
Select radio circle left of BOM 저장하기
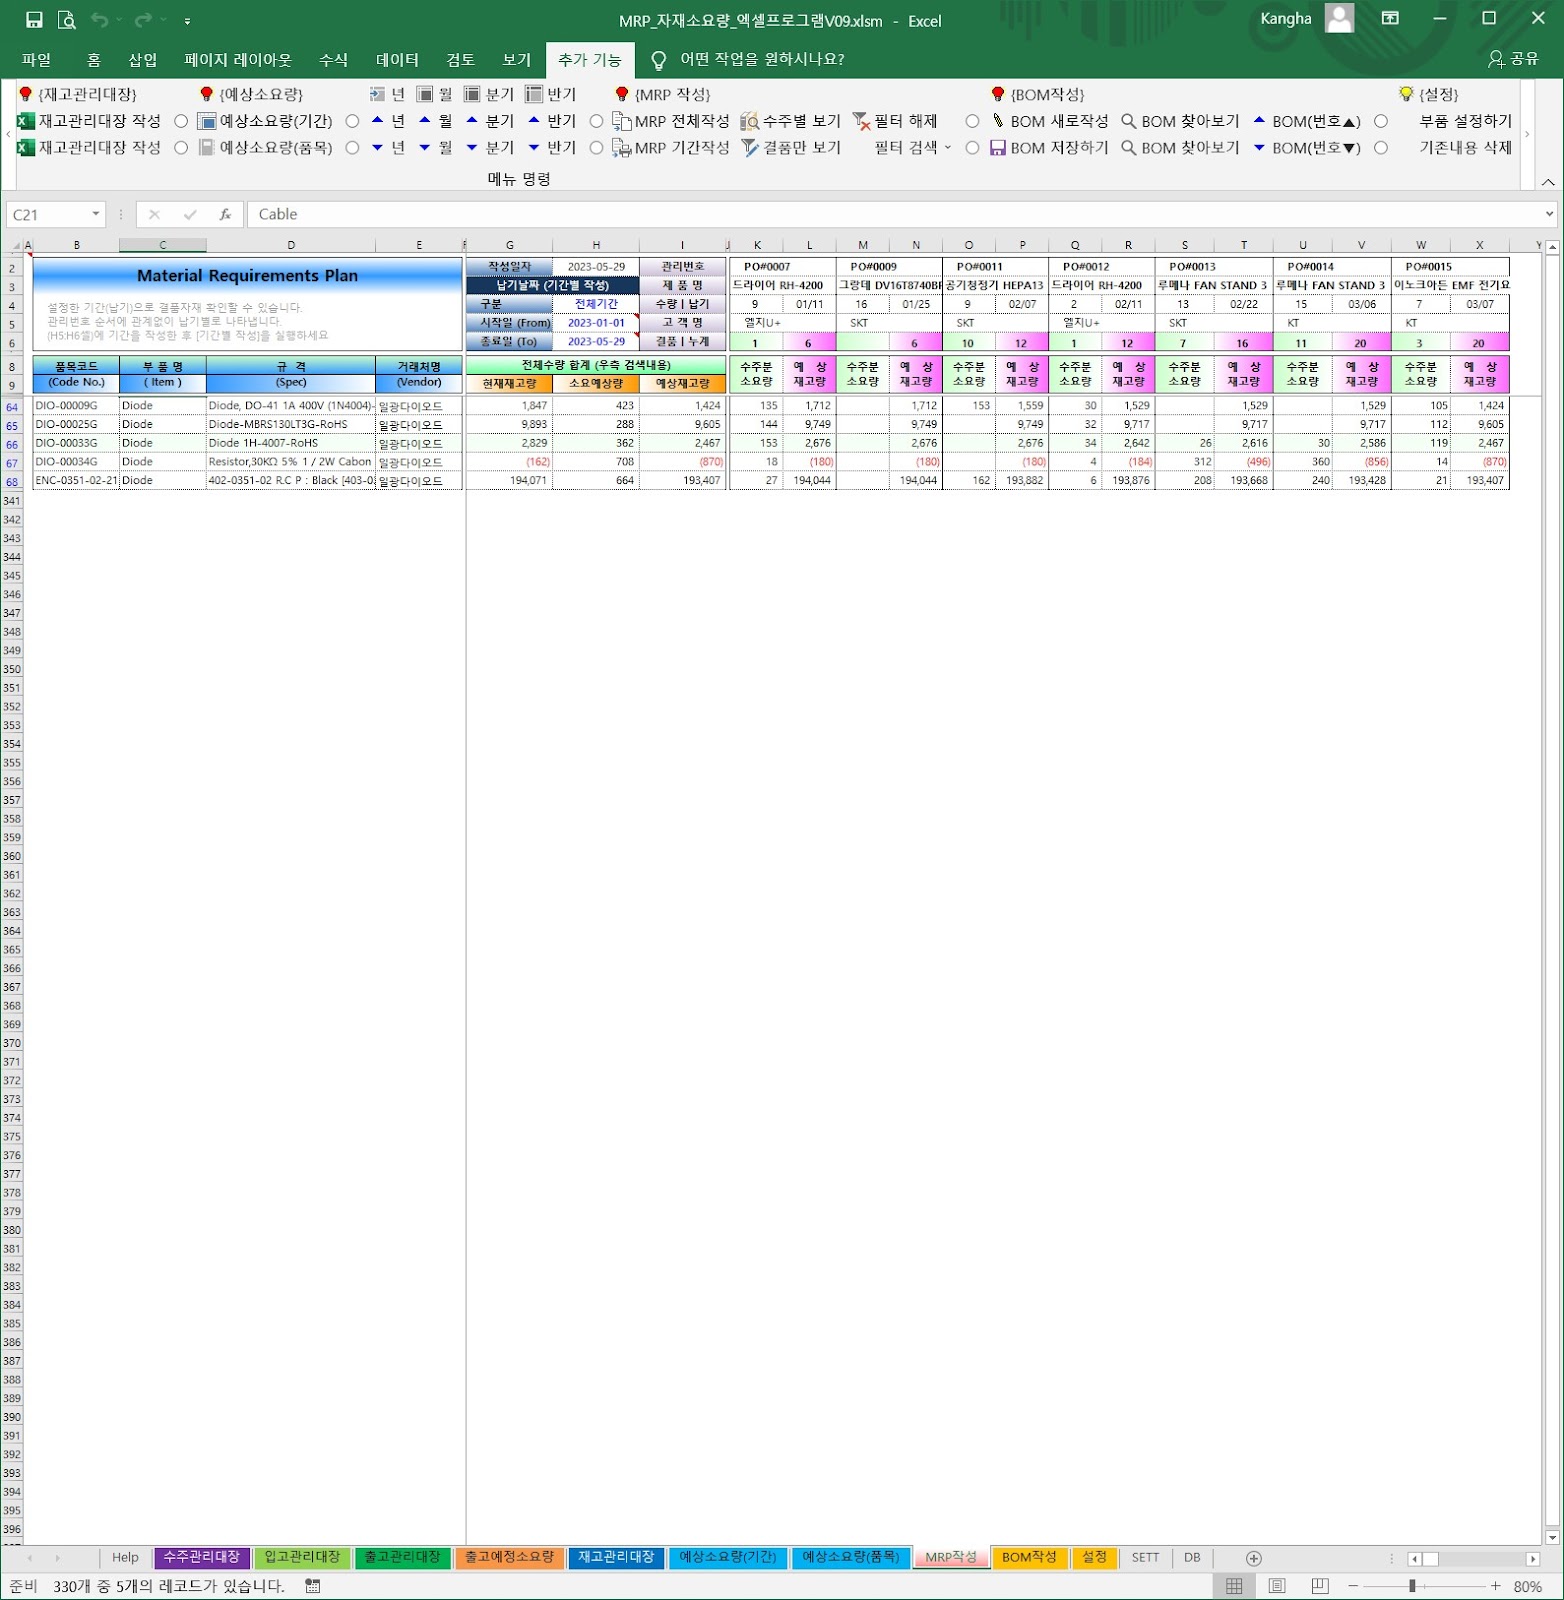click(972, 148)
